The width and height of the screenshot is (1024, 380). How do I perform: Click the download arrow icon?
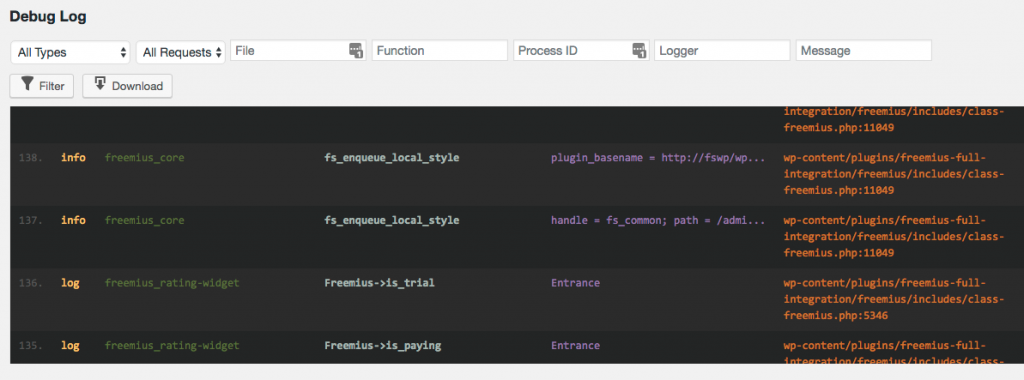100,83
